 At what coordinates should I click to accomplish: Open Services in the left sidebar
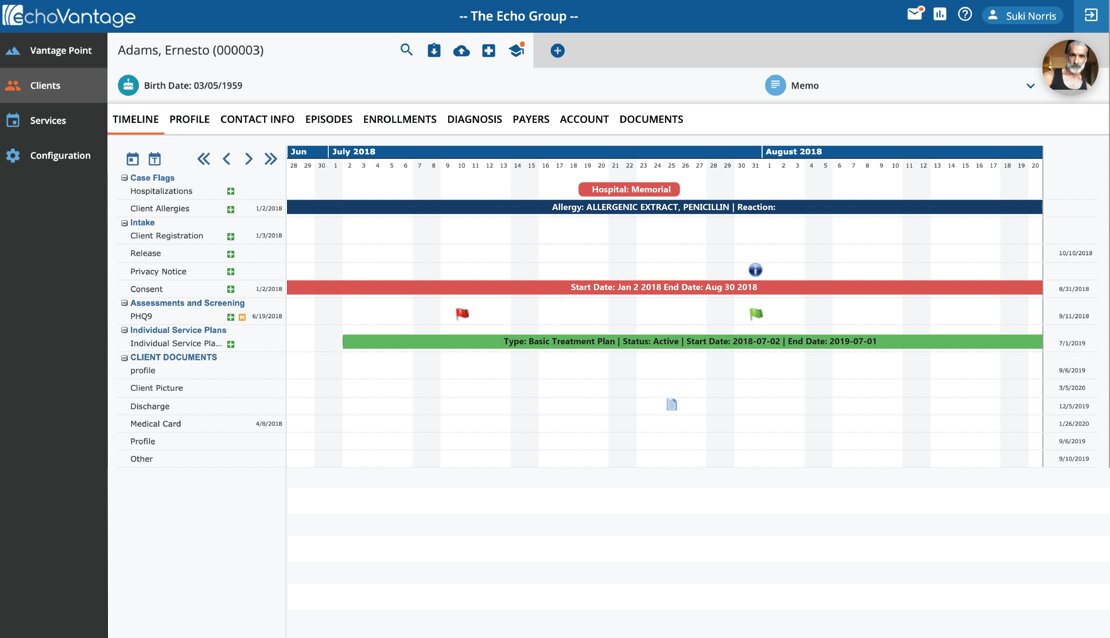click(48, 121)
